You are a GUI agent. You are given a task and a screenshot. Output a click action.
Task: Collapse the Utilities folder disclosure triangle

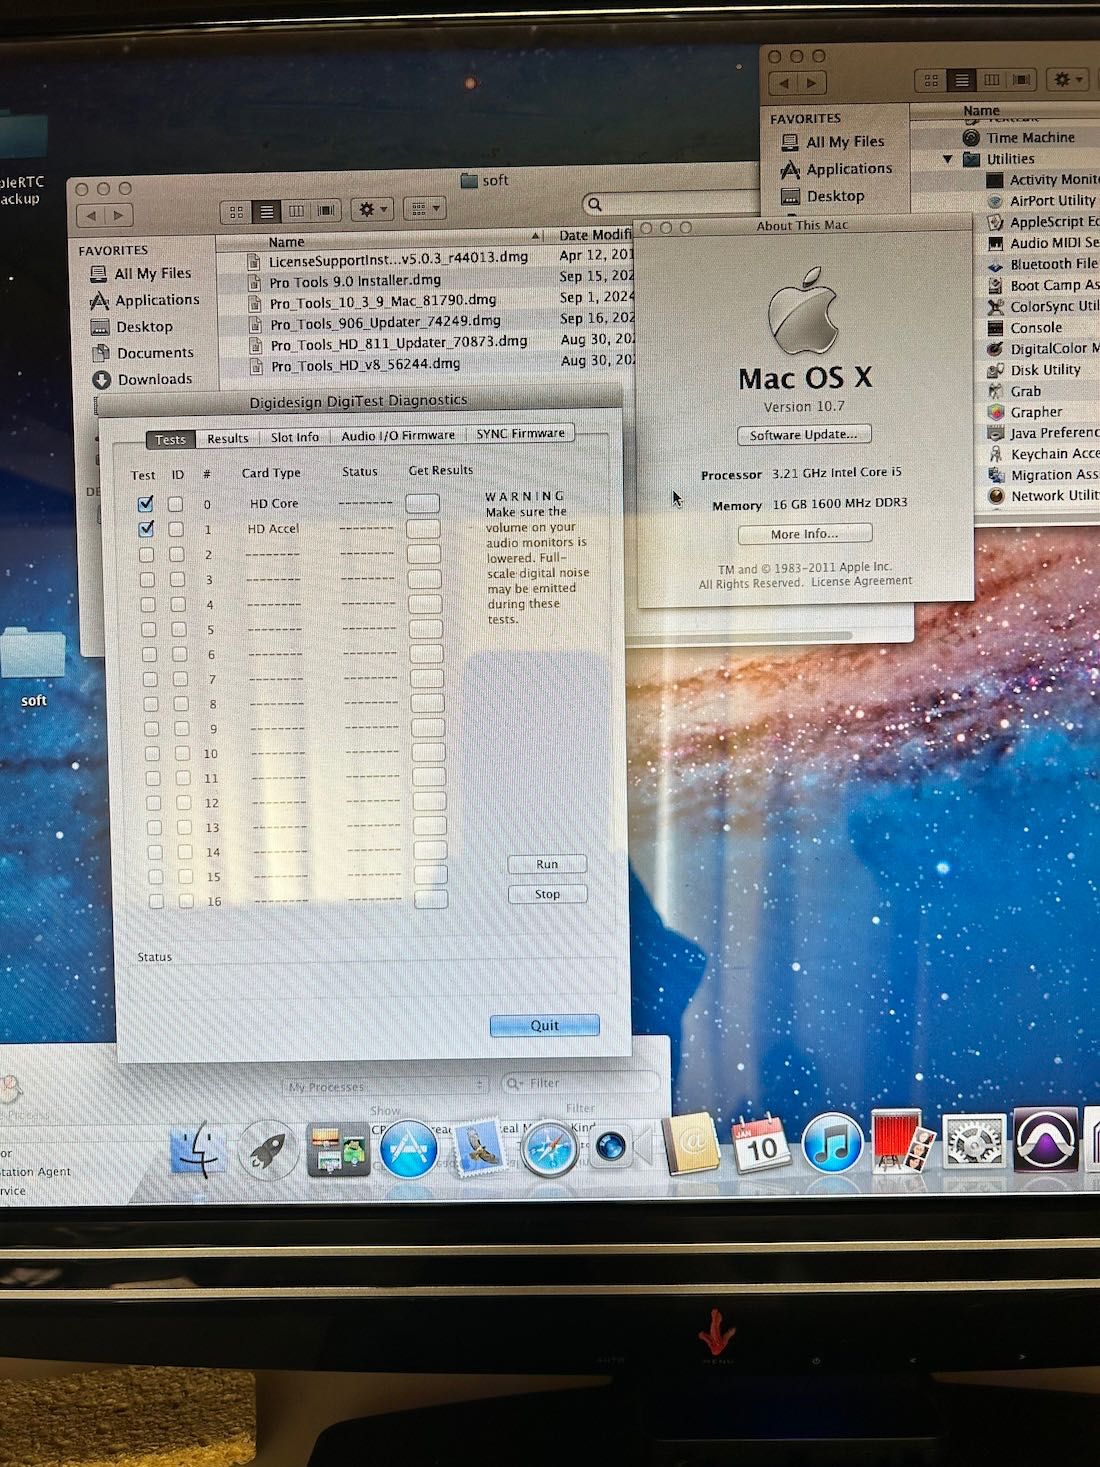pyautogui.click(x=948, y=159)
